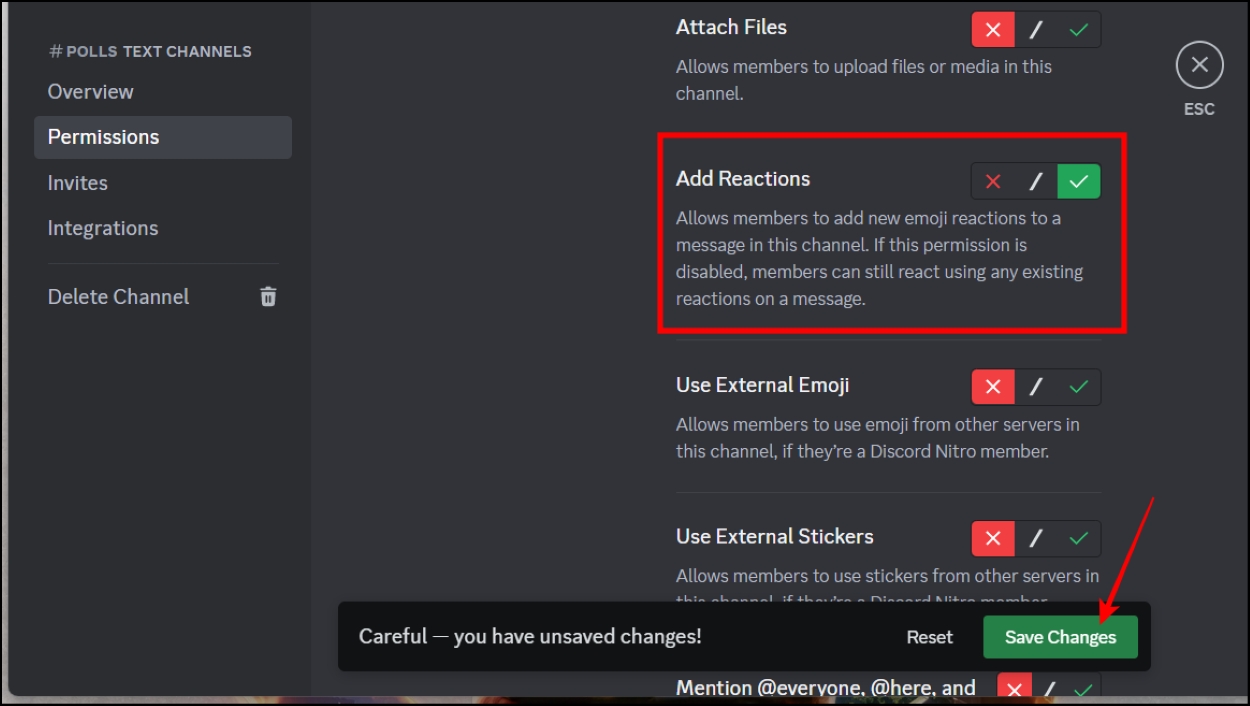The image size is (1250, 706).
Task: Toggle Add Reactions to allowed
Action: (1078, 181)
